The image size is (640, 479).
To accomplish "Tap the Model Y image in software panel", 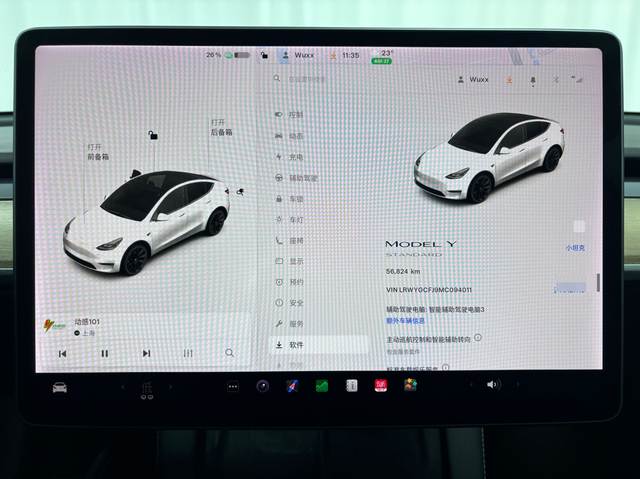I will point(489,157).
